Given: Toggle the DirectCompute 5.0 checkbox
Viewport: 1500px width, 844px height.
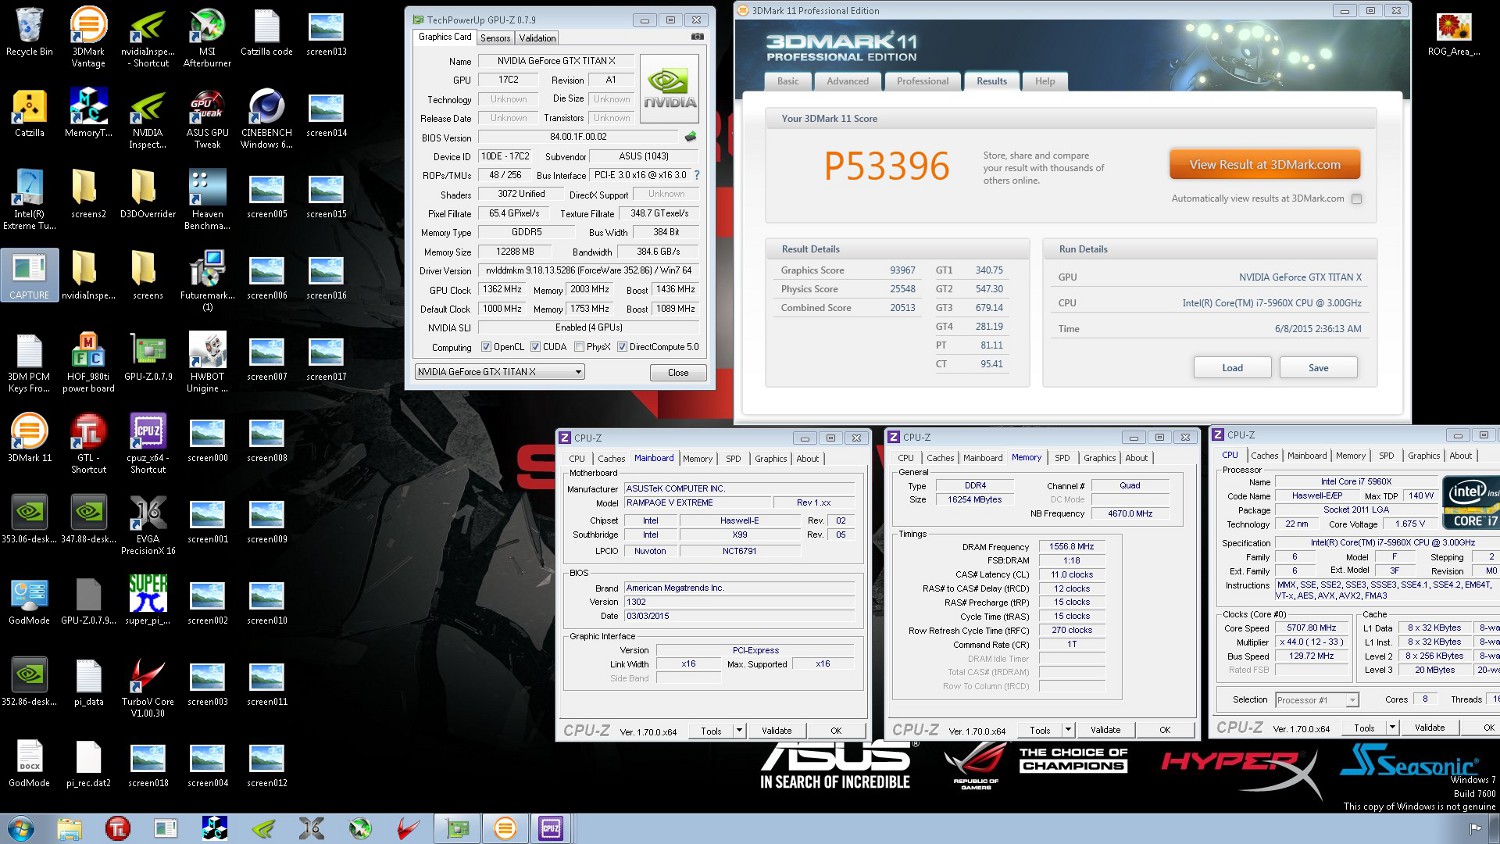Looking at the screenshot, I should click(622, 347).
